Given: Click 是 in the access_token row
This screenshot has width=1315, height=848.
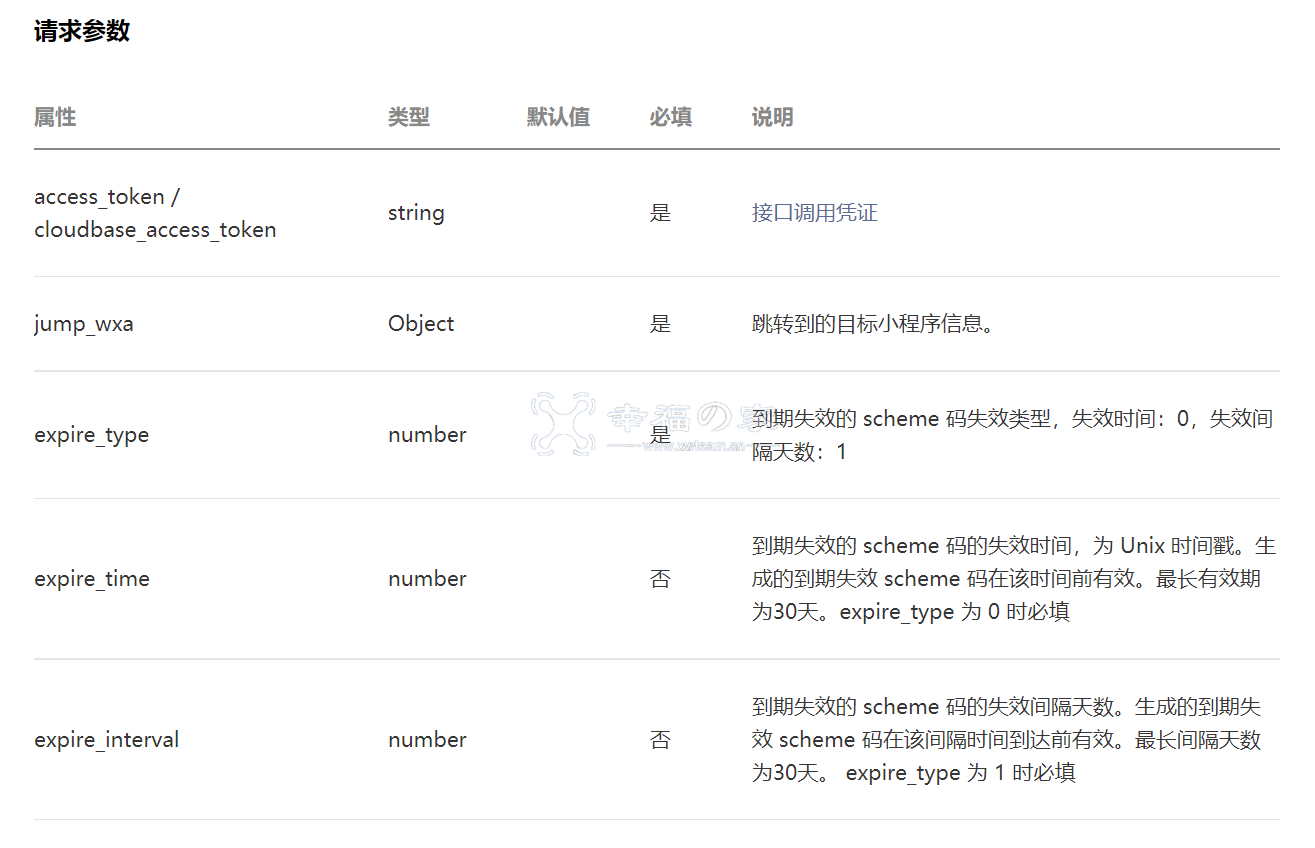Looking at the screenshot, I should pos(660,213).
